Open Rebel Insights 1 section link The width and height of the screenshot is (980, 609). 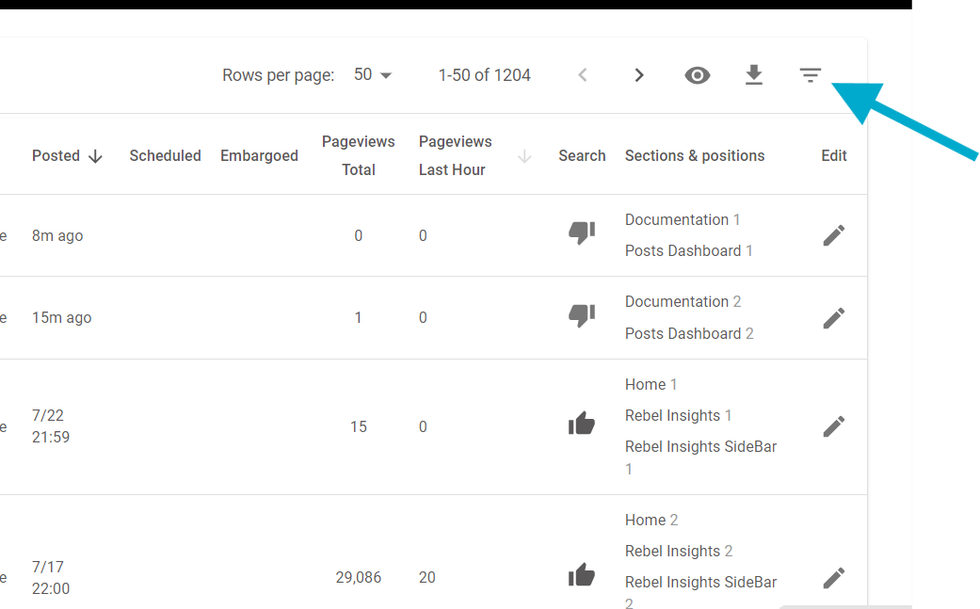pos(673,416)
